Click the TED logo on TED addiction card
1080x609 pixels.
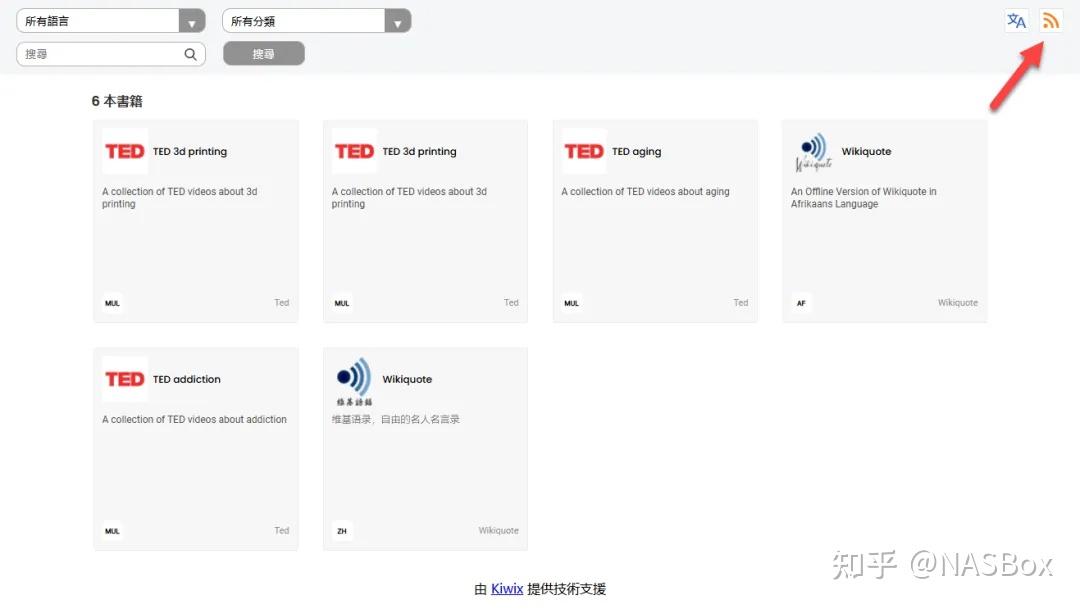(125, 379)
